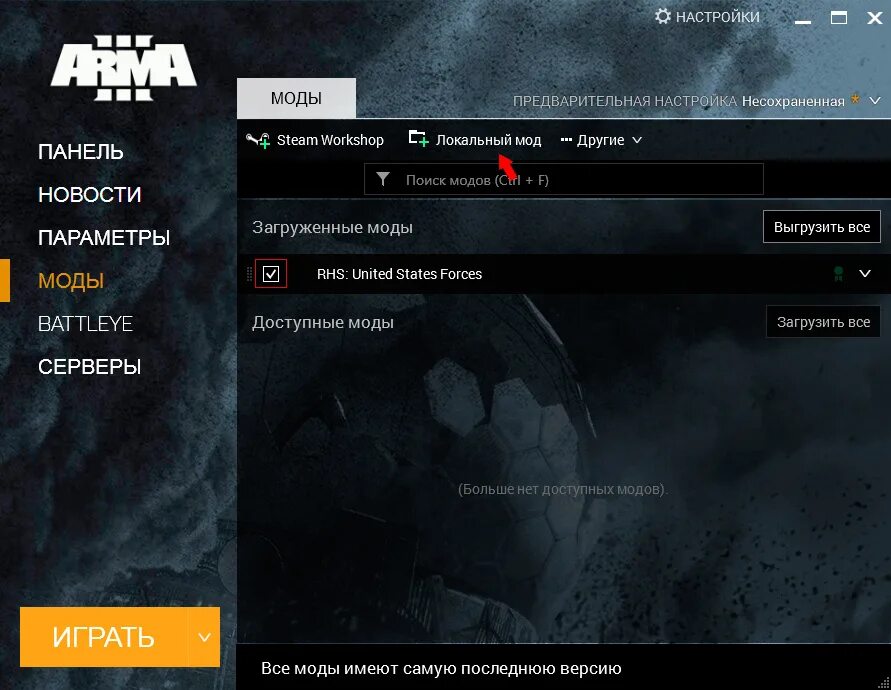Click Выгрузить все button
This screenshot has width=891, height=690.
pyautogui.click(x=822, y=227)
